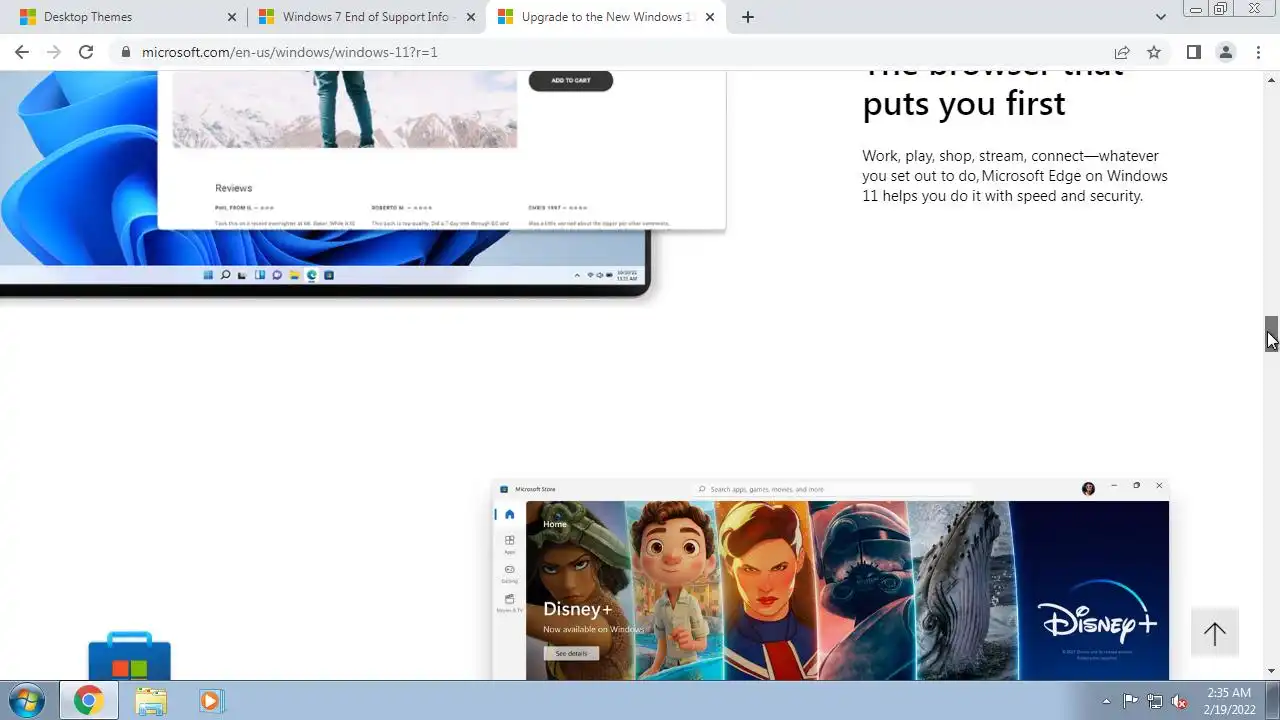Open Chrome three-dot menu
1280x720 pixels.
(1258, 52)
